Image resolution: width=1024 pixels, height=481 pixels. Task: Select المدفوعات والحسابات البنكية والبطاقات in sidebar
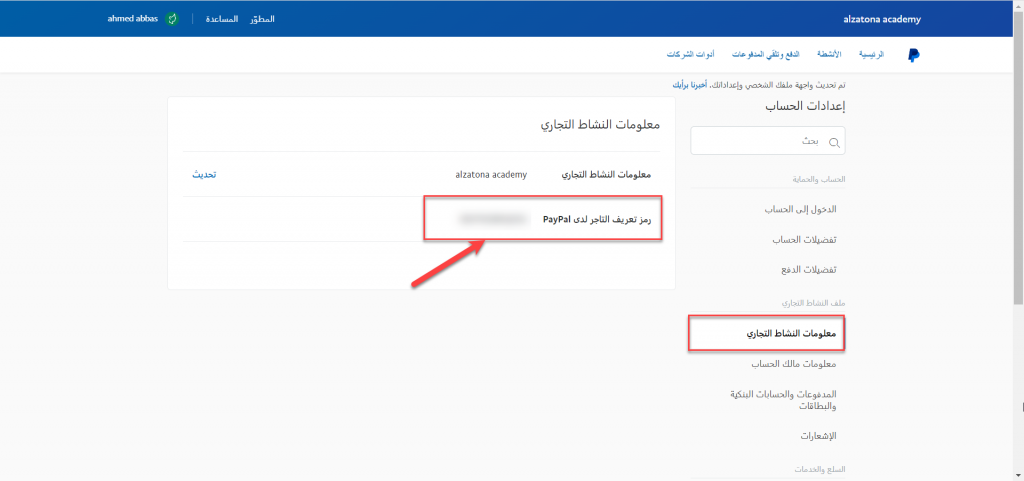[782, 399]
